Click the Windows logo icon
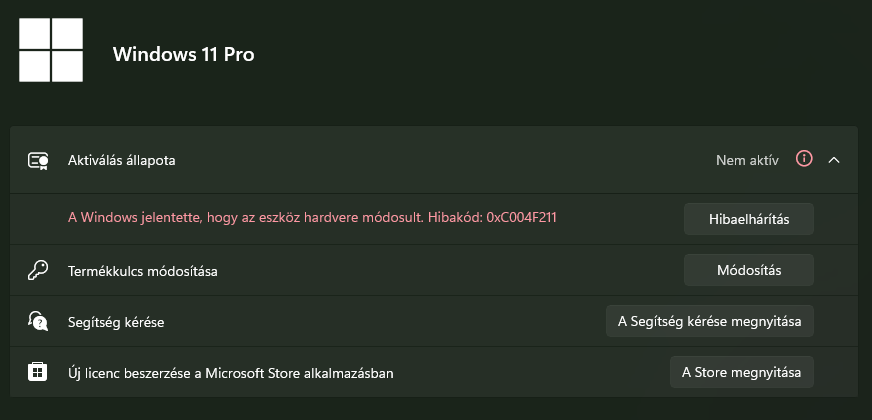This screenshot has height=420, width=872. pos(51,50)
